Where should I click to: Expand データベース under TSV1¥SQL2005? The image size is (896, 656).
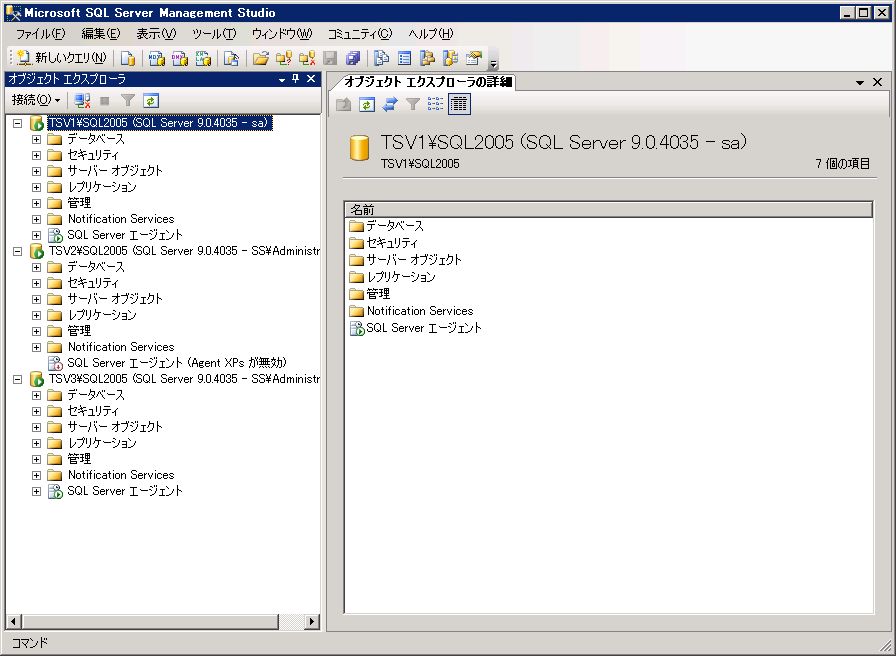(37, 139)
